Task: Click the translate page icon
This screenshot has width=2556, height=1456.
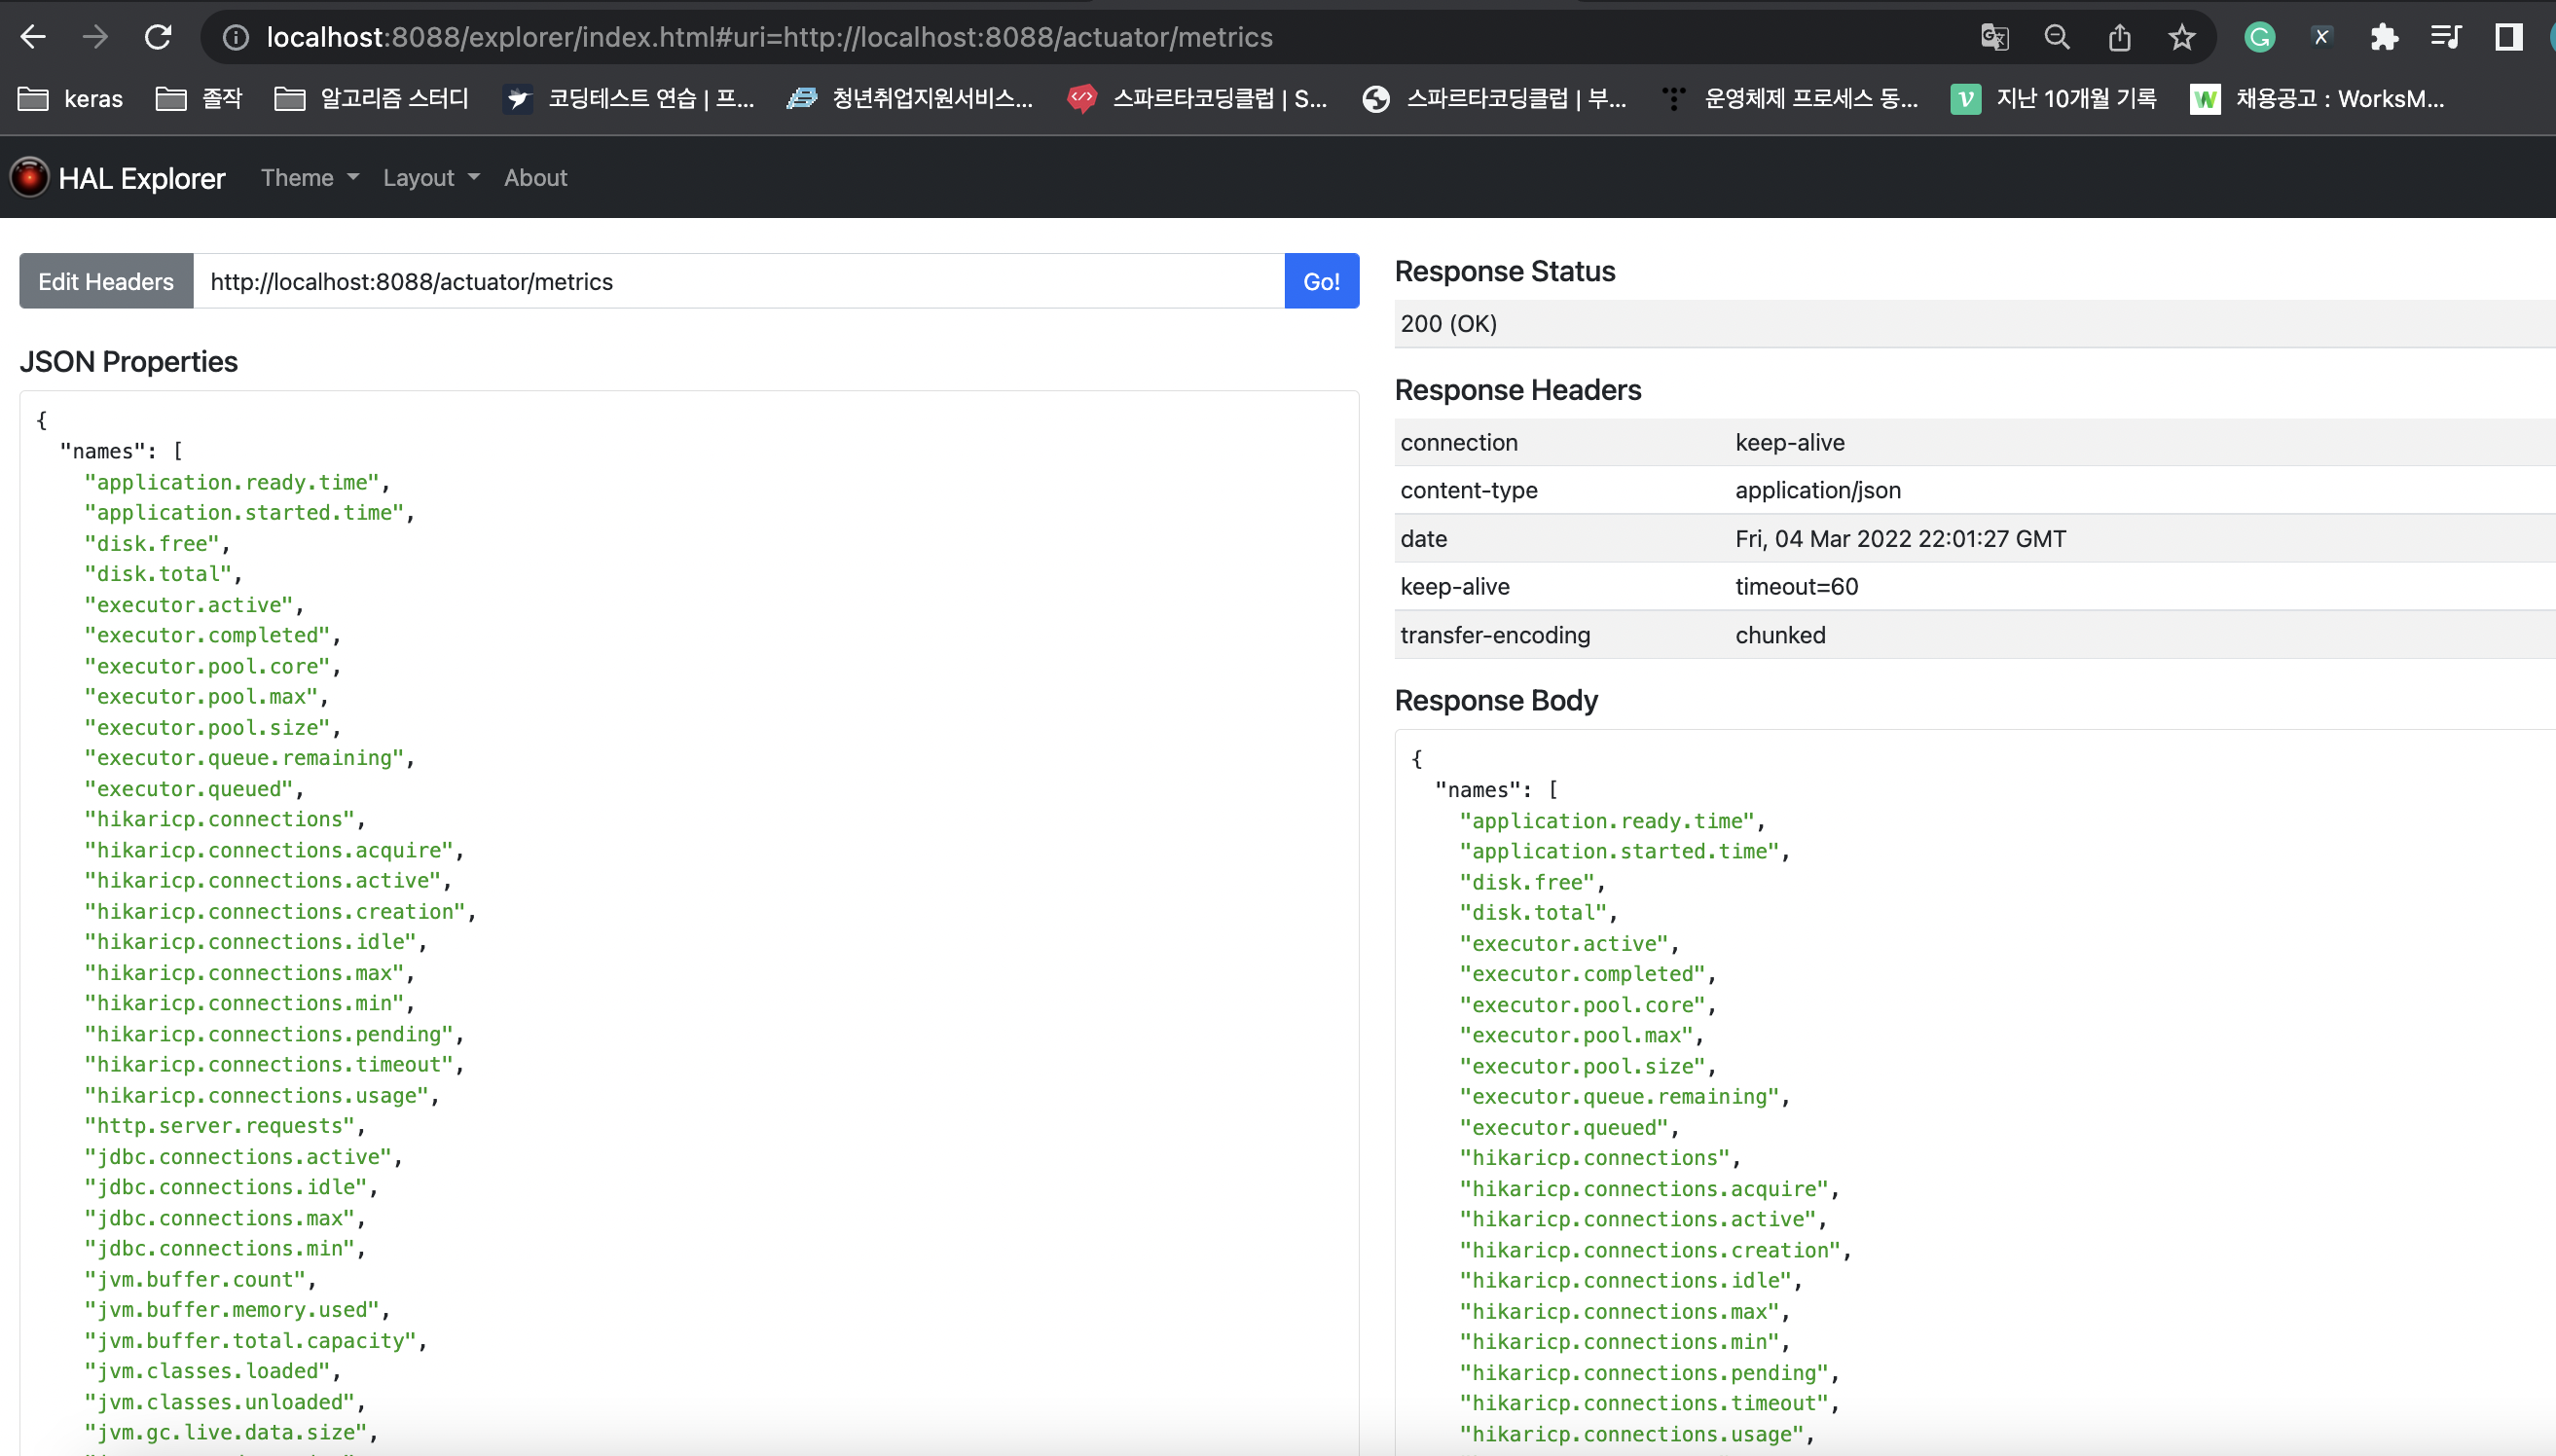Action: (x=1994, y=37)
